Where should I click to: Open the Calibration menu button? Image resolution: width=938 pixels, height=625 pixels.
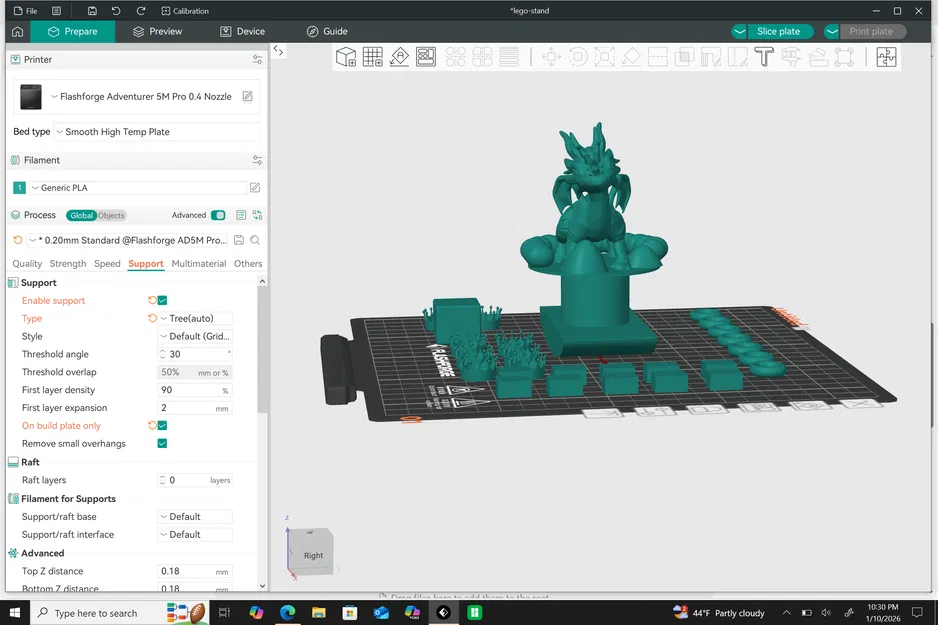185,11
